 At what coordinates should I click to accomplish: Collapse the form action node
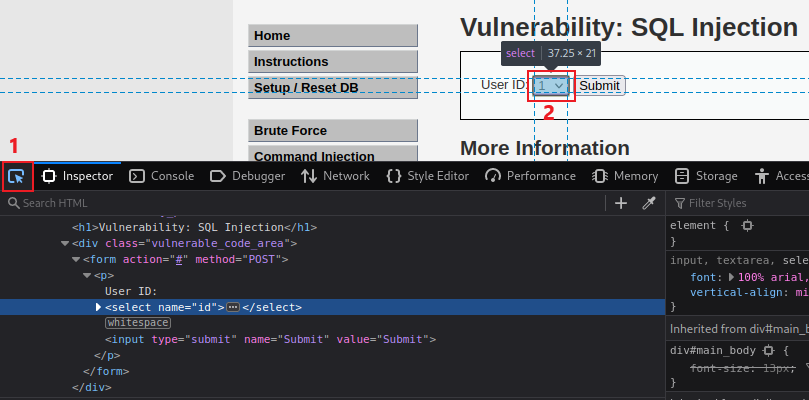pos(76,259)
